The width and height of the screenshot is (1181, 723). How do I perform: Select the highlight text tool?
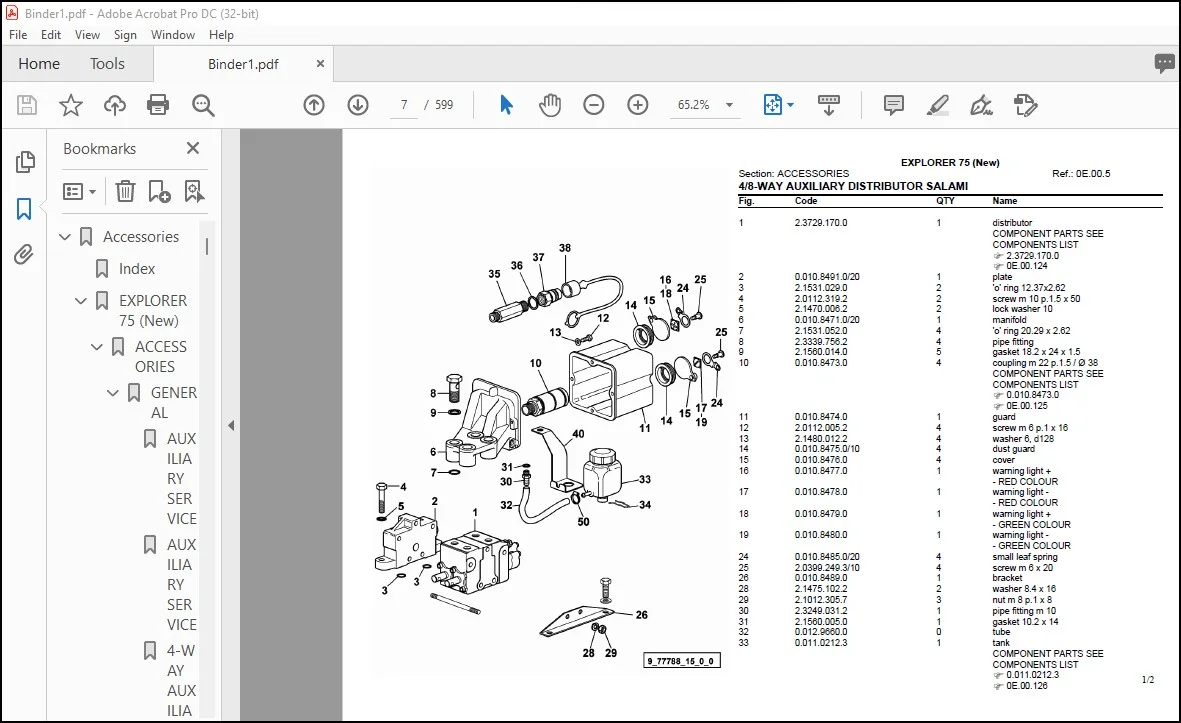pyautogui.click(x=937, y=105)
